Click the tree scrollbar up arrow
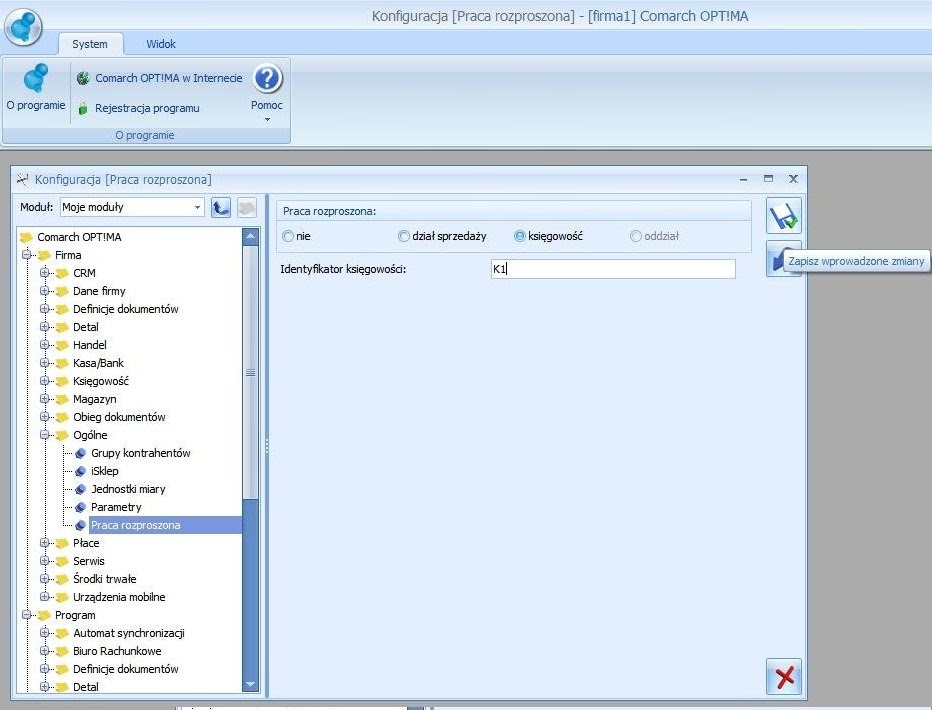This screenshot has height=710, width=932. click(250, 236)
